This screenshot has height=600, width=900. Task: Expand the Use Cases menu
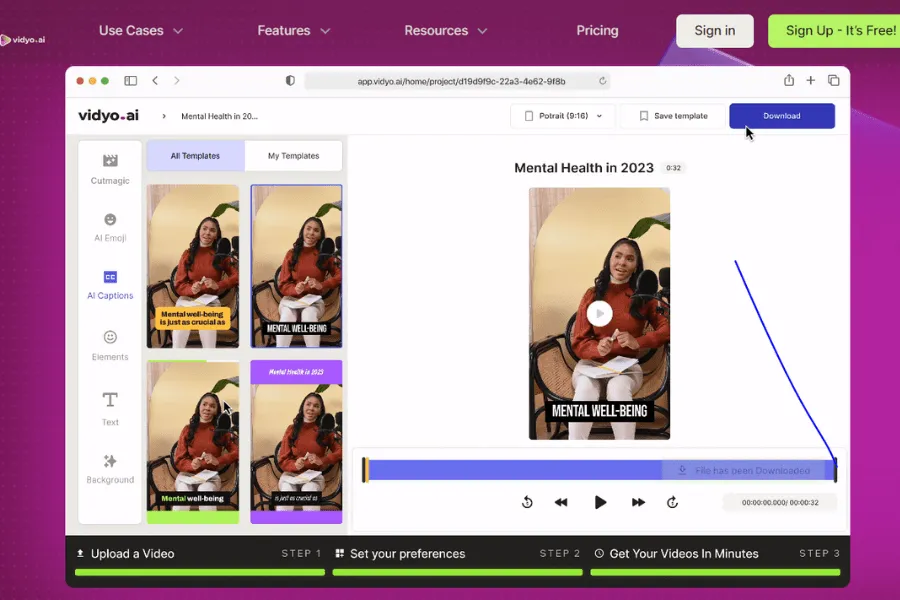pyautogui.click(x=141, y=30)
